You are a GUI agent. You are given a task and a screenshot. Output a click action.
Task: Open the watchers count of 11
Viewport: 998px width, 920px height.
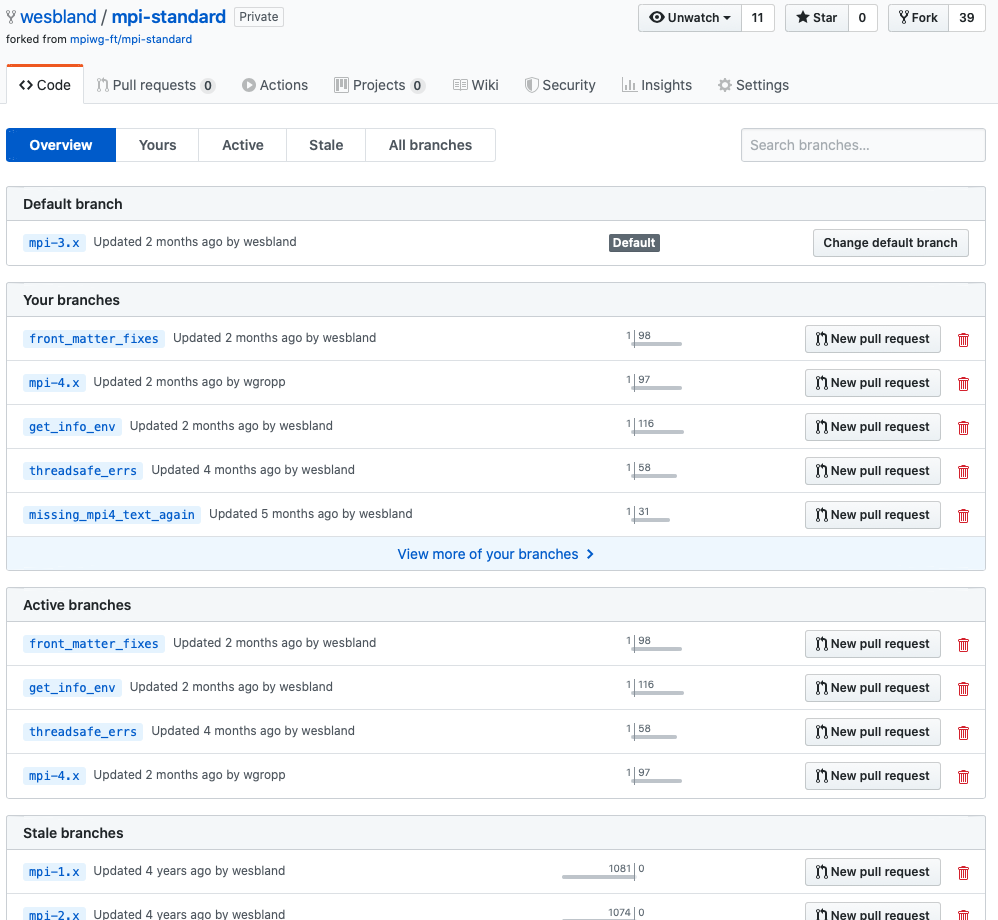[757, 18]
